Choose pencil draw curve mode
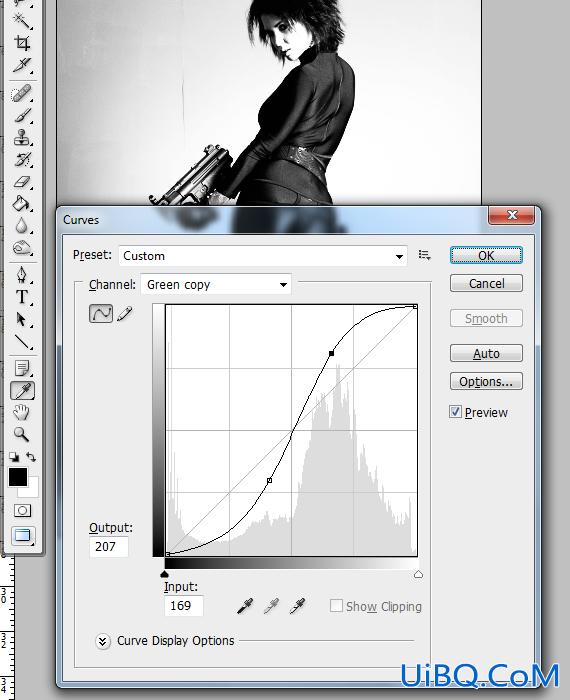Screen dimensions: 570x700 [125, 313]
